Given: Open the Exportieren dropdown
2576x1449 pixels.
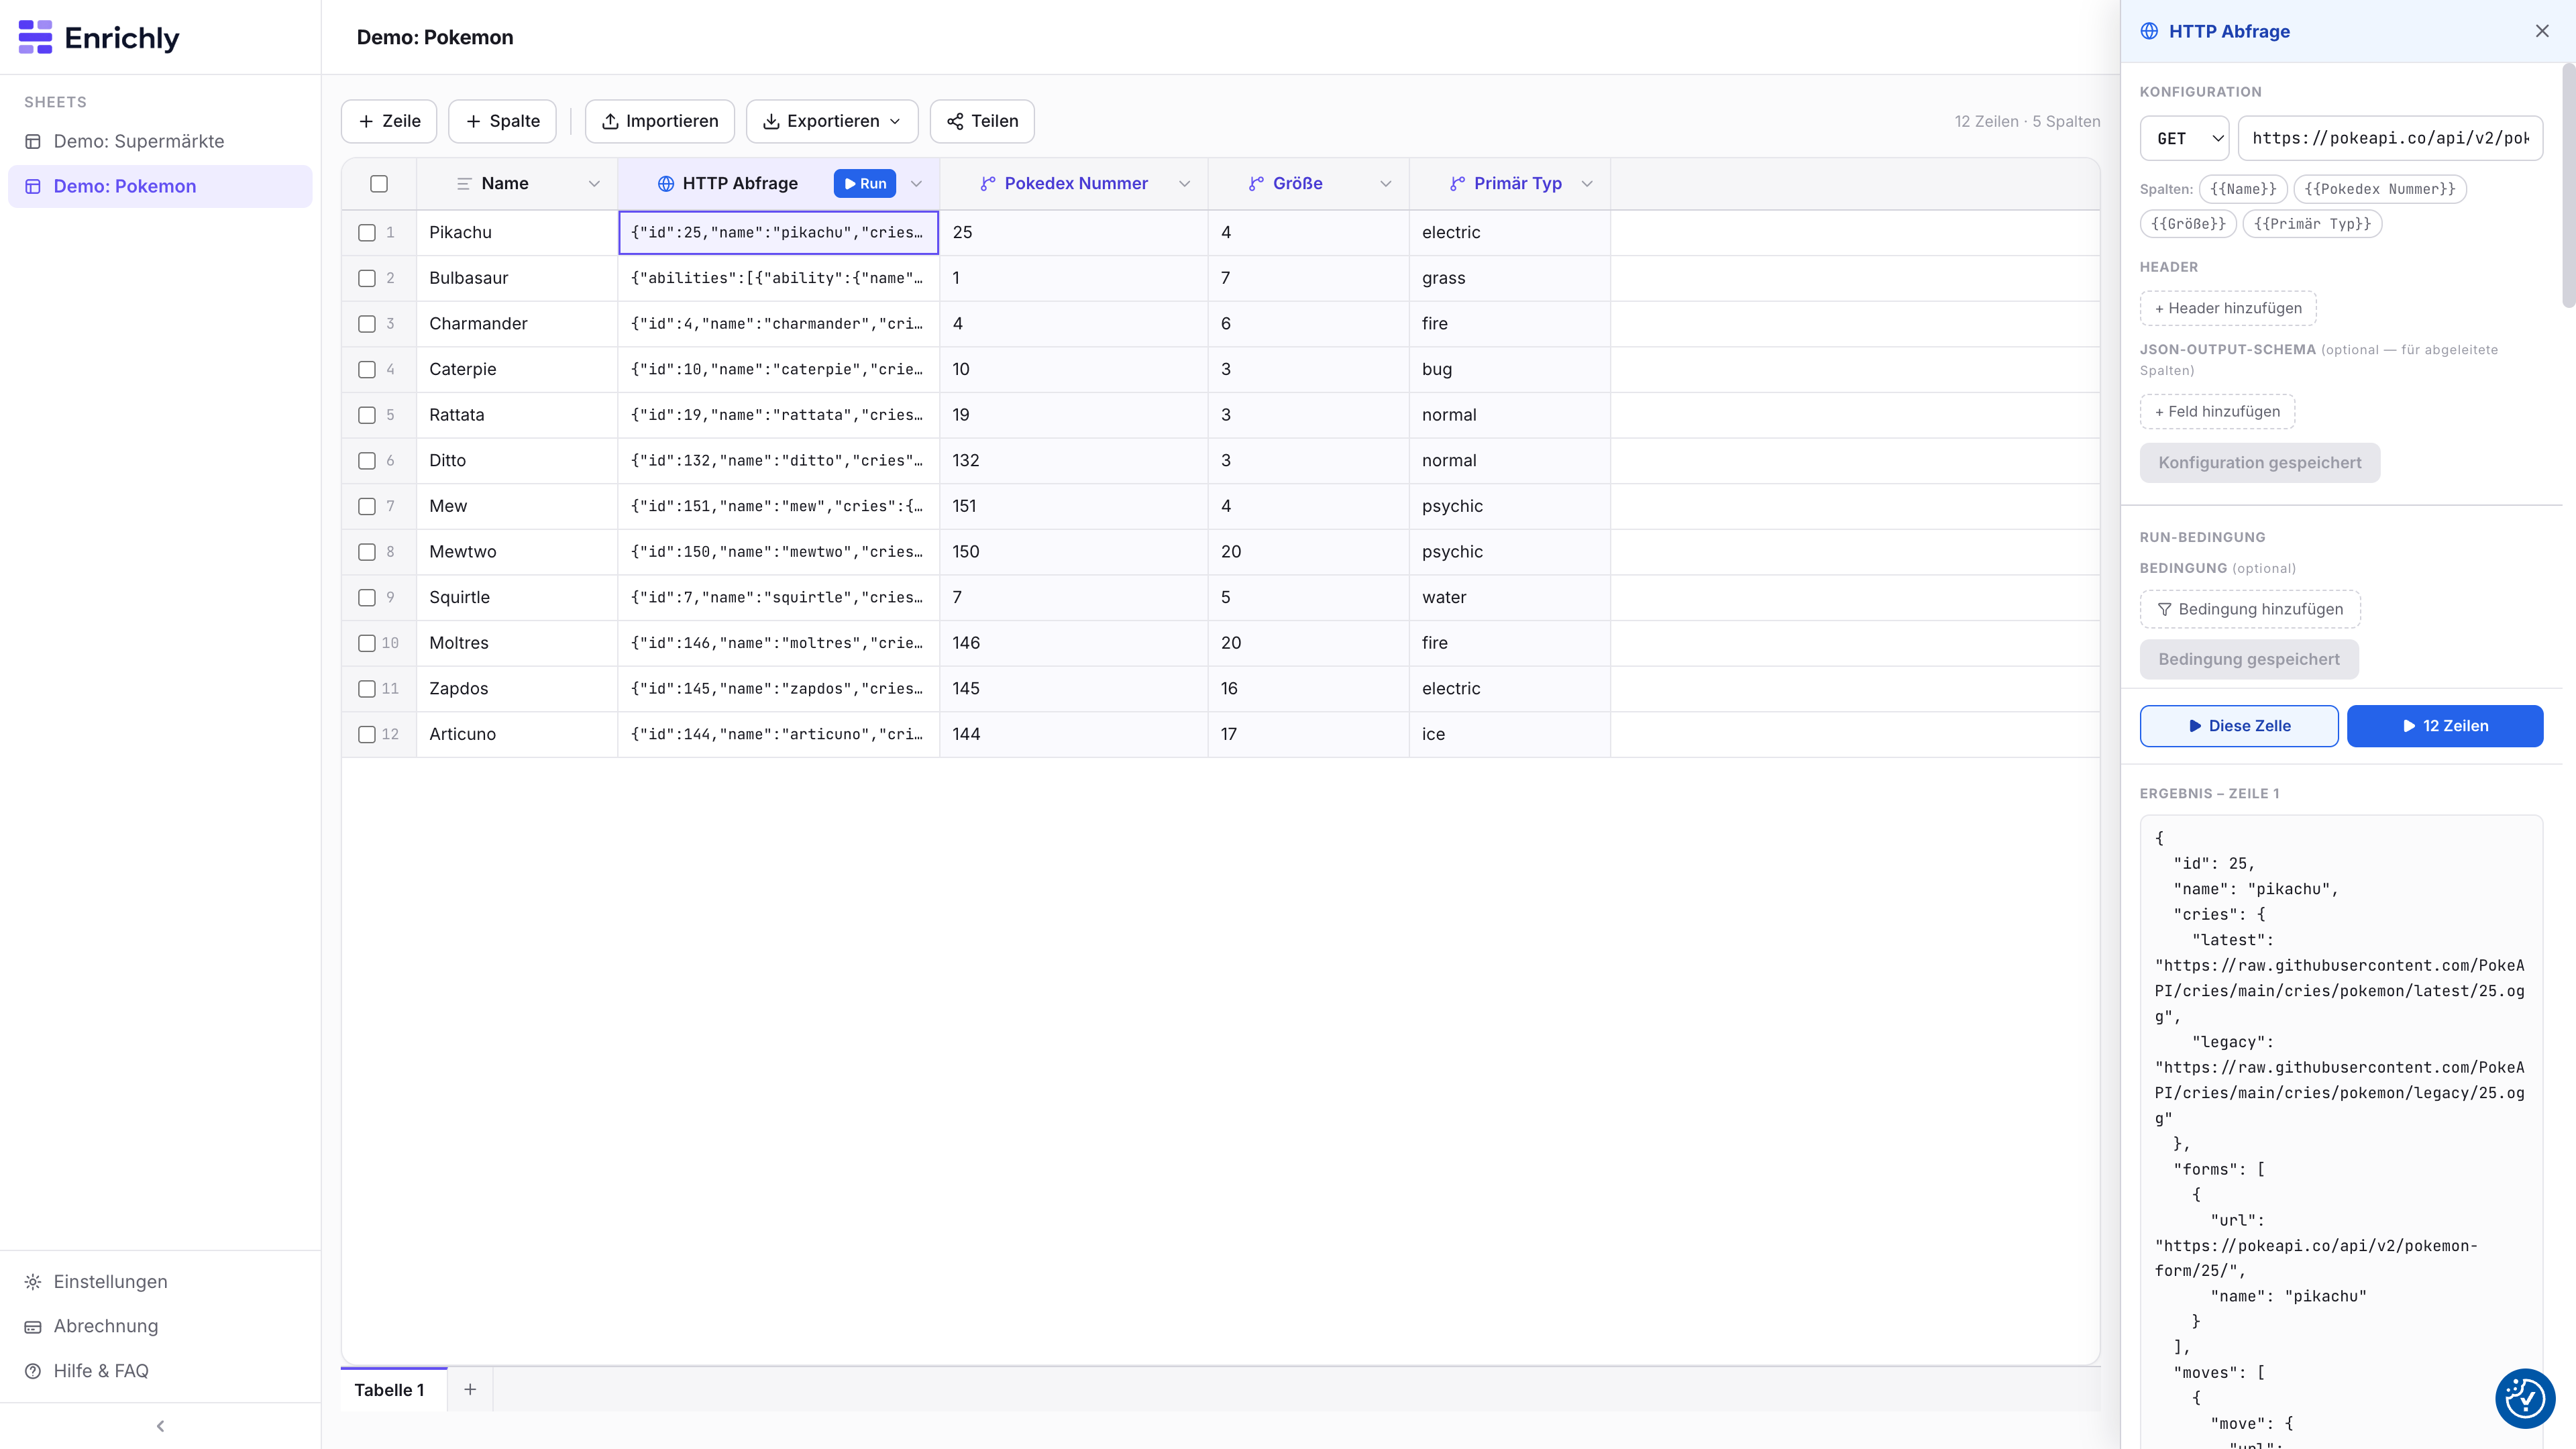Looking at the screenshot, I should pos(832,121).
